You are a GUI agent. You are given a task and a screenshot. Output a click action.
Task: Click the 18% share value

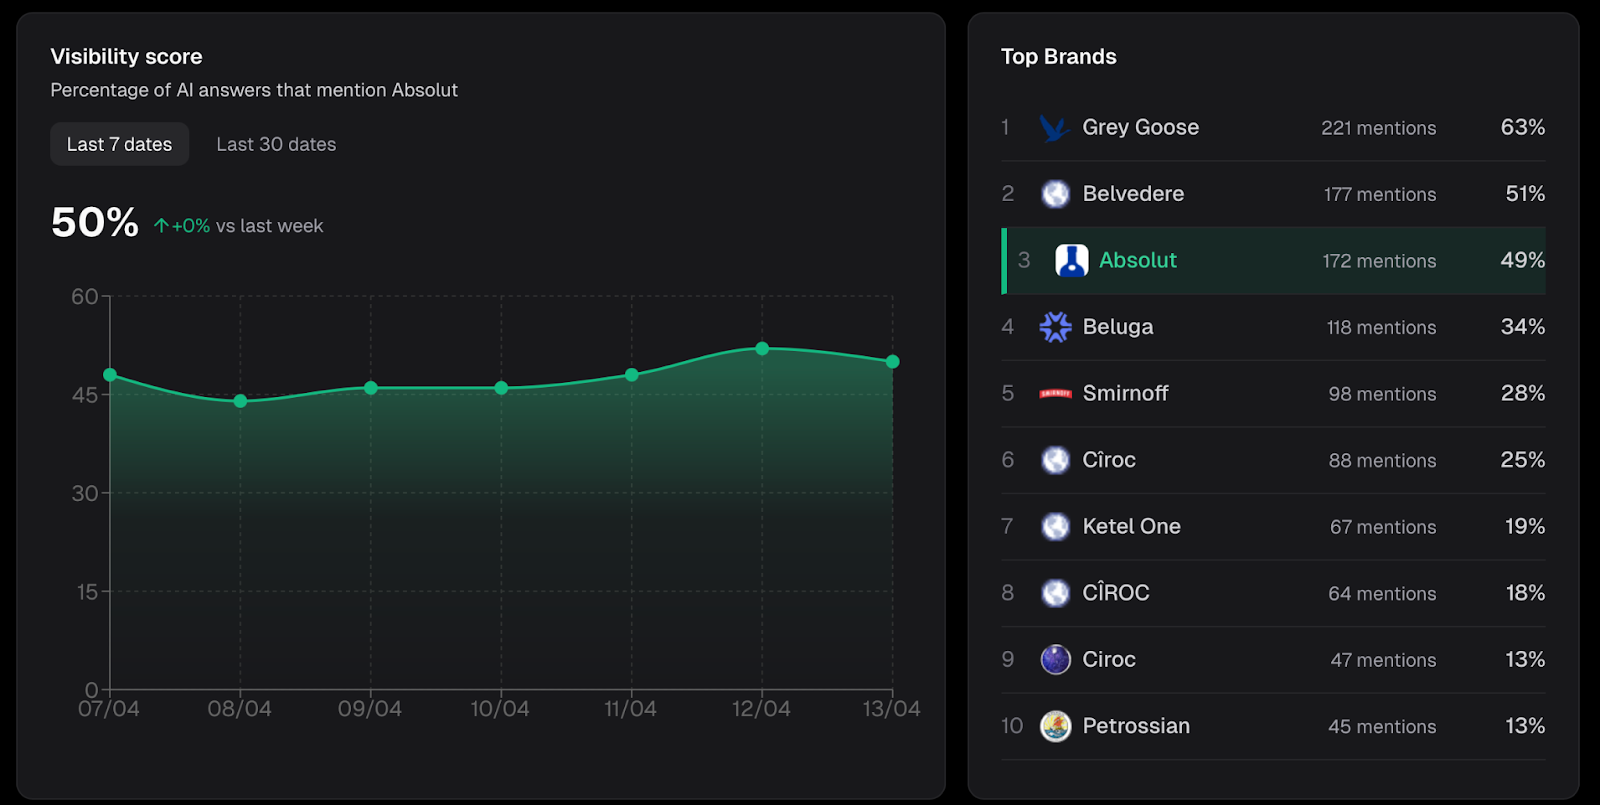tap(1525, 593)
